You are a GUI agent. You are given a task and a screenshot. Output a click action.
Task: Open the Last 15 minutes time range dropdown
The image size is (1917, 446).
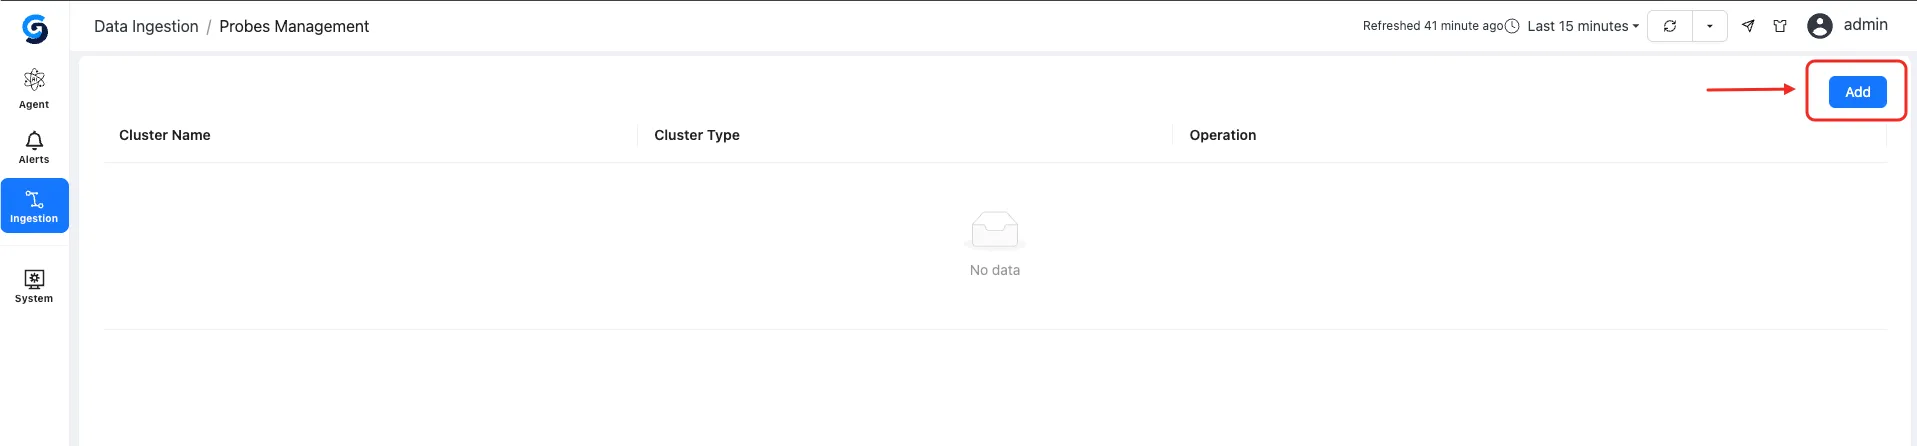[x=1583, y=26]
